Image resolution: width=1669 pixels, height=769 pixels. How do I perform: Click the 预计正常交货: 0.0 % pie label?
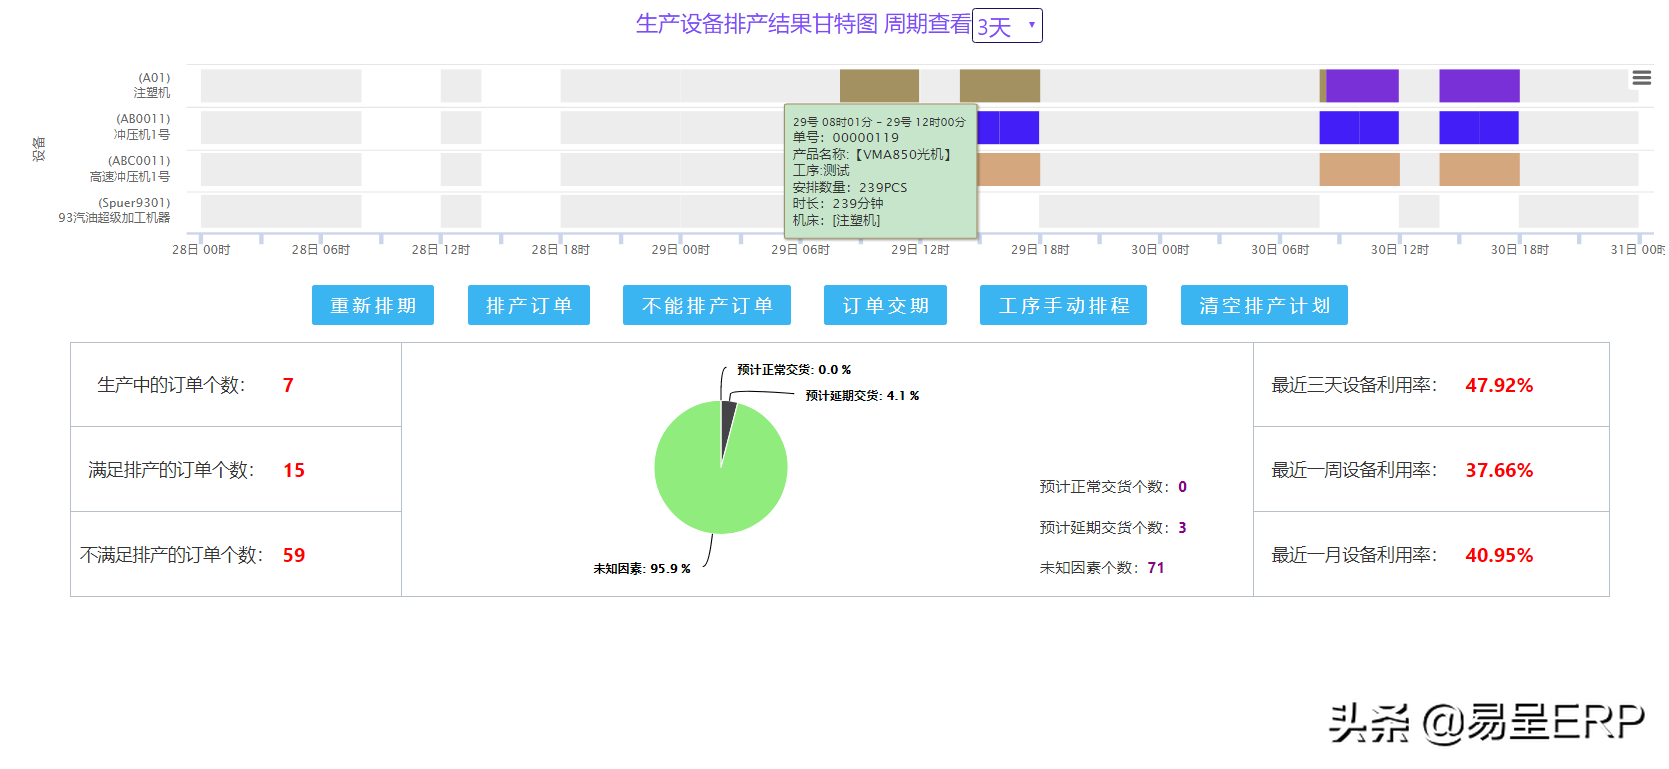(794, 370)
